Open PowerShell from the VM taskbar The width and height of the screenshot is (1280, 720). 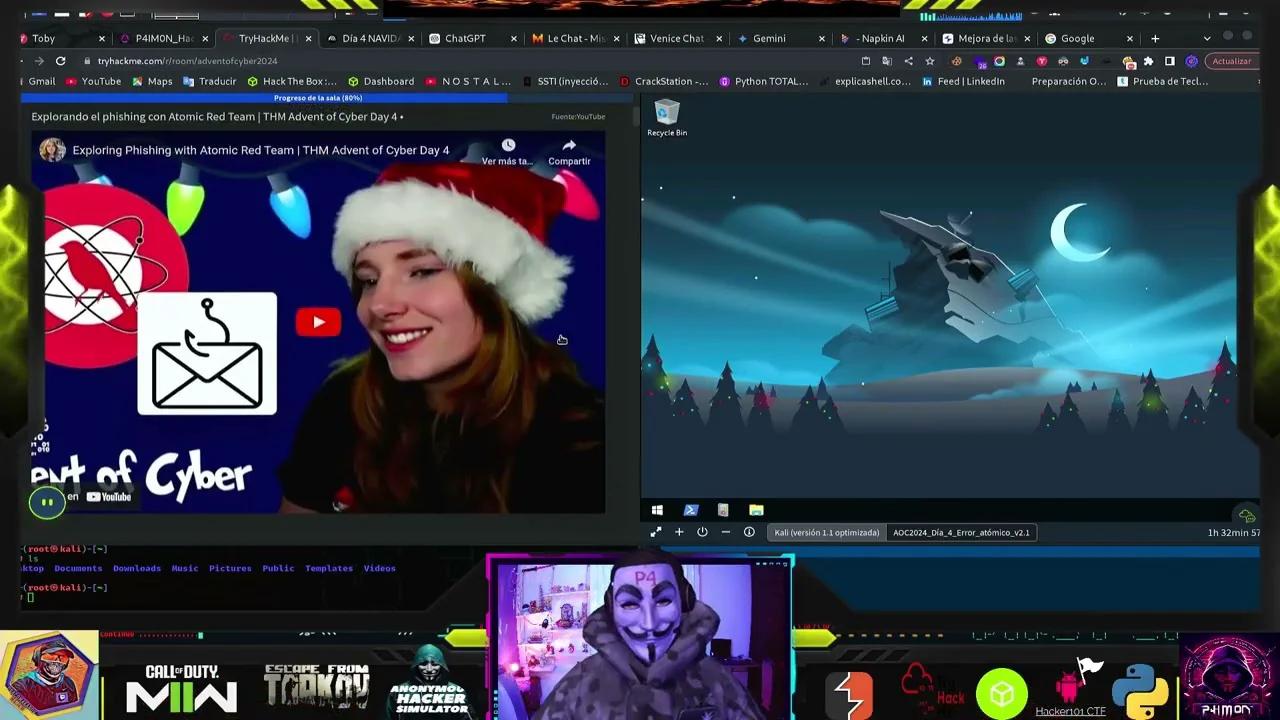coord(690,510)
